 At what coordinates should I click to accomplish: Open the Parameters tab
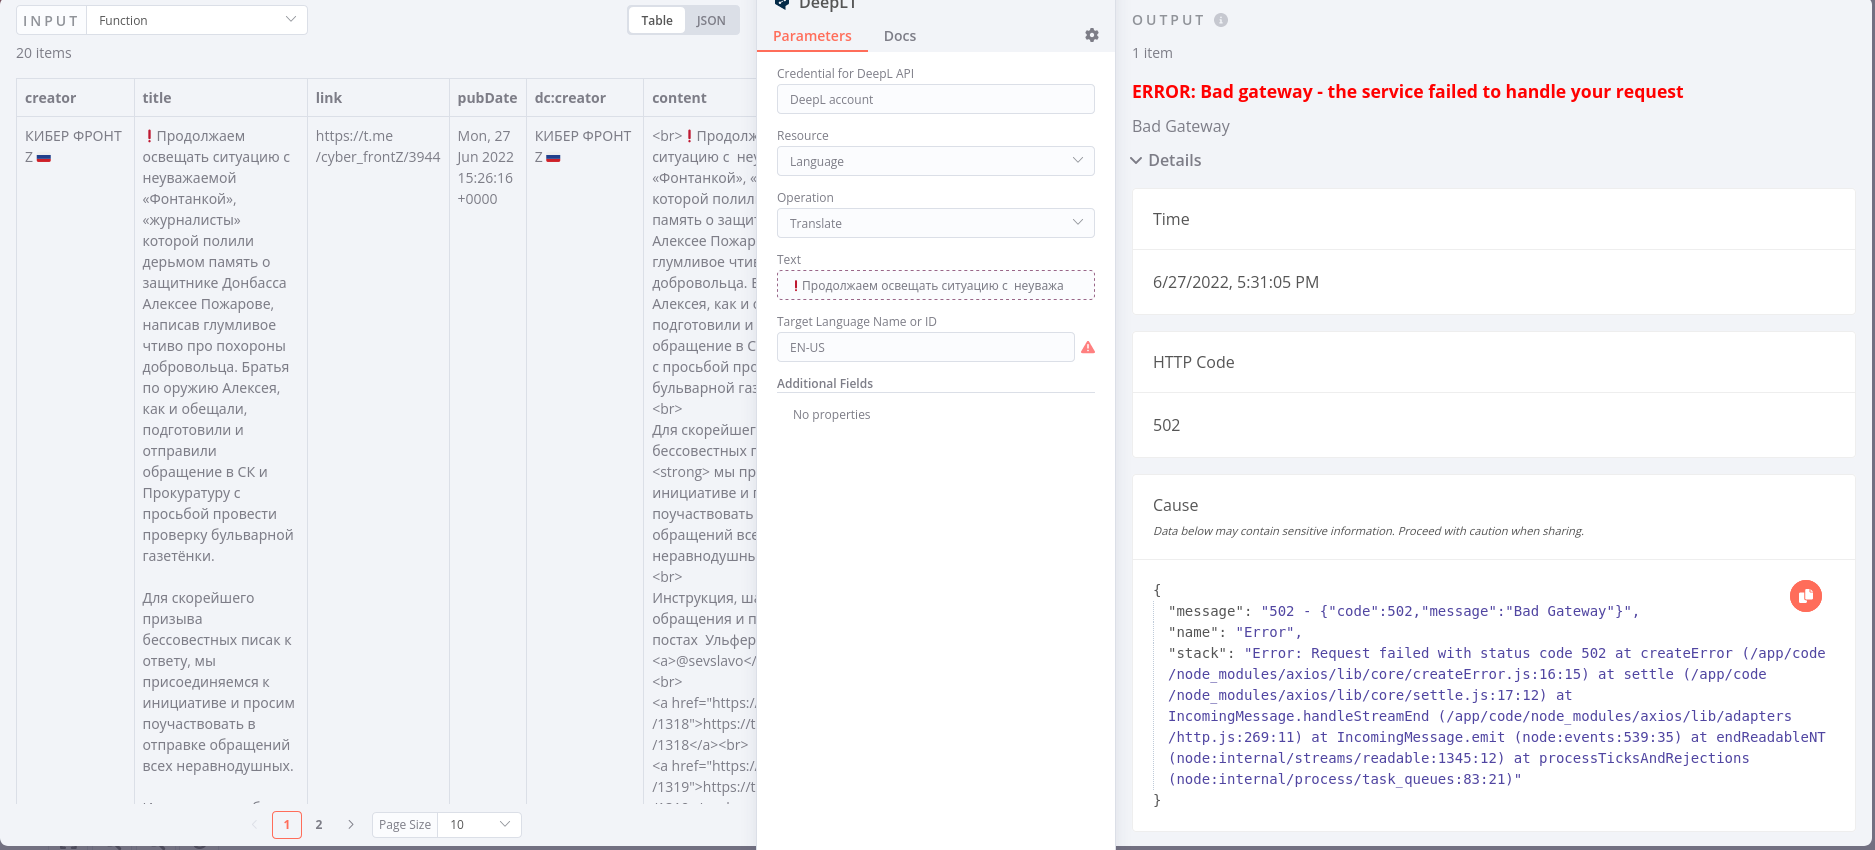click(812, 36)
